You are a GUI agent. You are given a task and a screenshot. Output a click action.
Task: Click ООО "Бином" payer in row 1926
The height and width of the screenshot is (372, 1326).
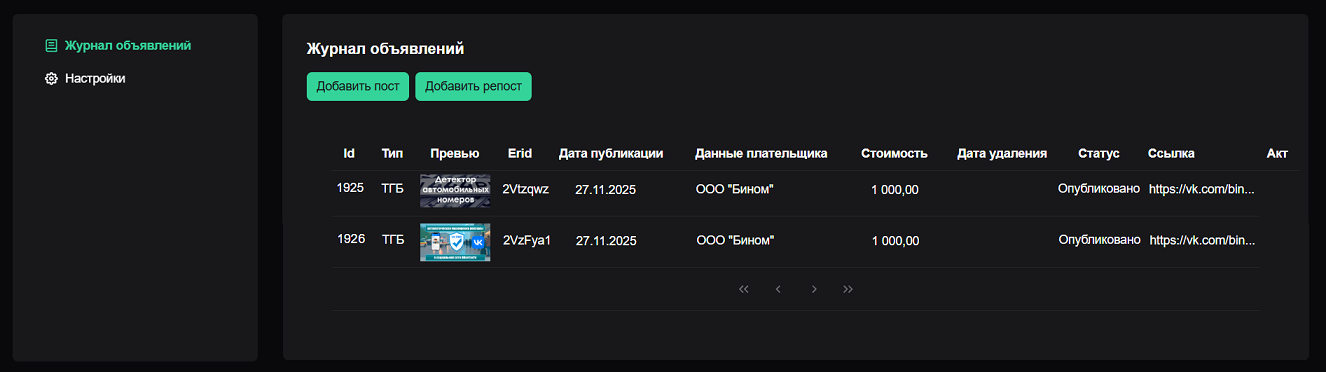pyautogui.click(x=735, y=241)
